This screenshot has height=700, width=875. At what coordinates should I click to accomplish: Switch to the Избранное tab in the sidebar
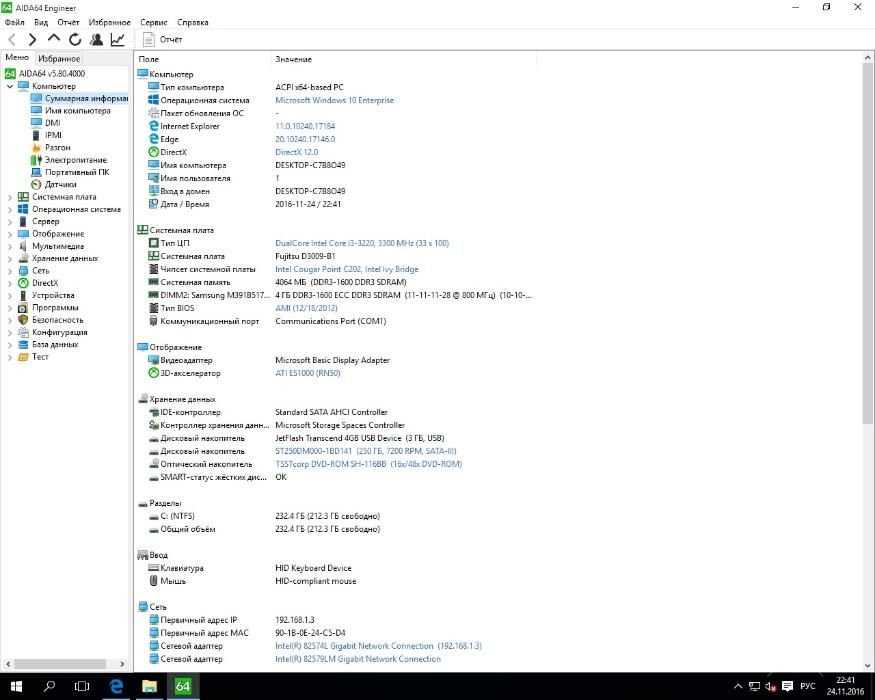(59, 59)
